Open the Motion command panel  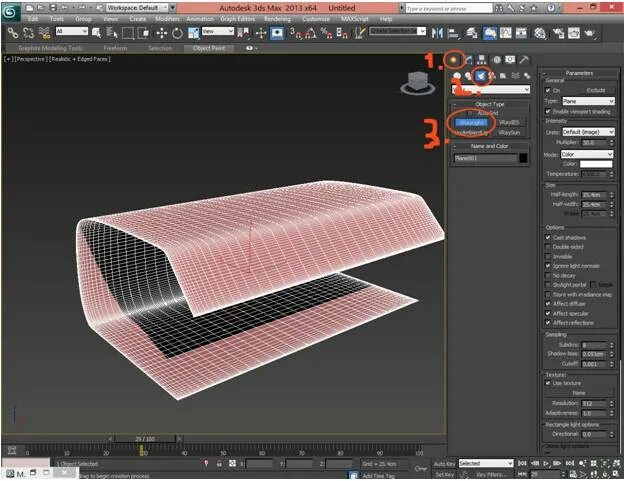tap(497, 60)
